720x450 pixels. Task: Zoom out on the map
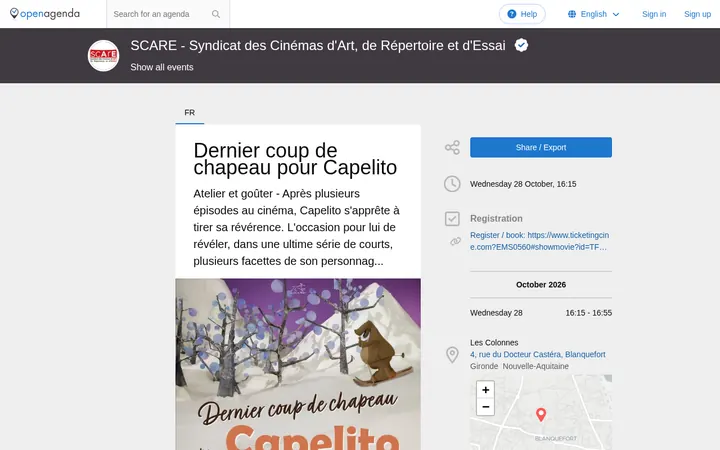coord(485,407)
